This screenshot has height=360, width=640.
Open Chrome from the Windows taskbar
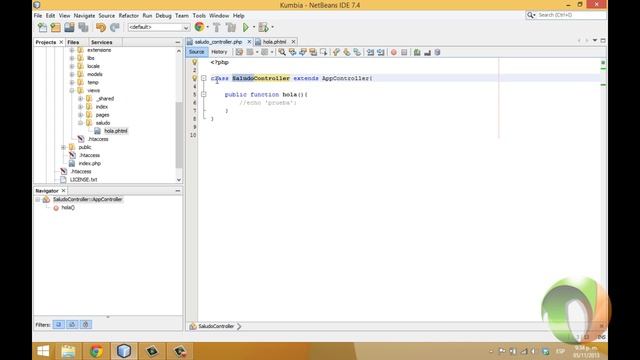coord(96,351)
